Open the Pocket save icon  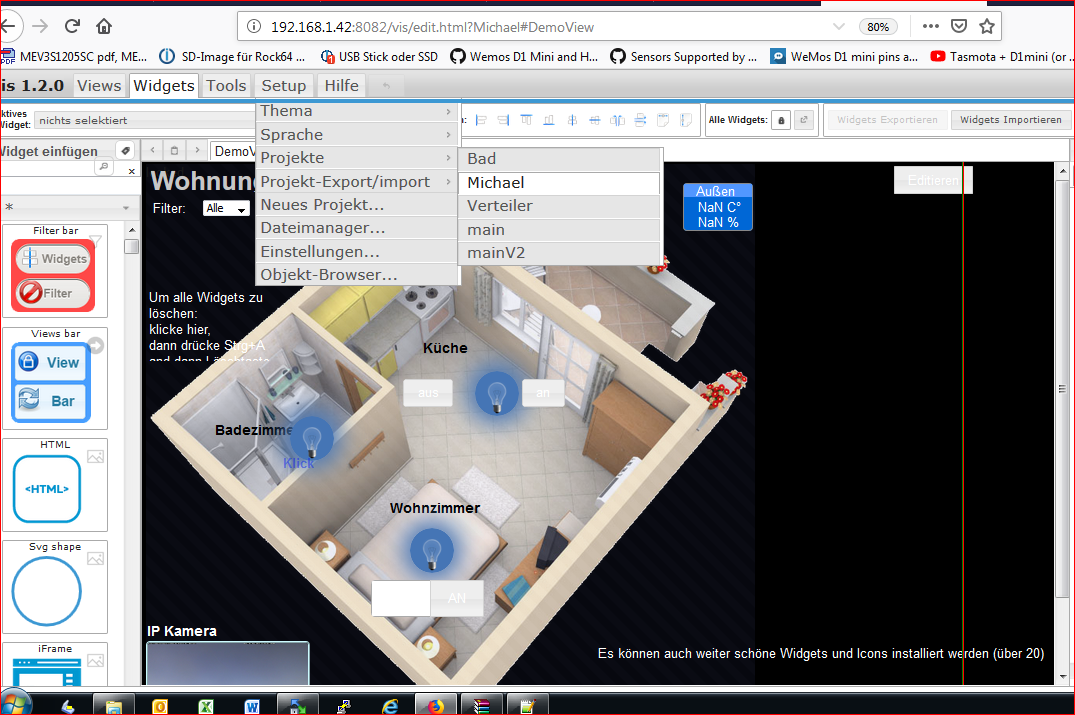pyautogui.click(x=959, y=26)
